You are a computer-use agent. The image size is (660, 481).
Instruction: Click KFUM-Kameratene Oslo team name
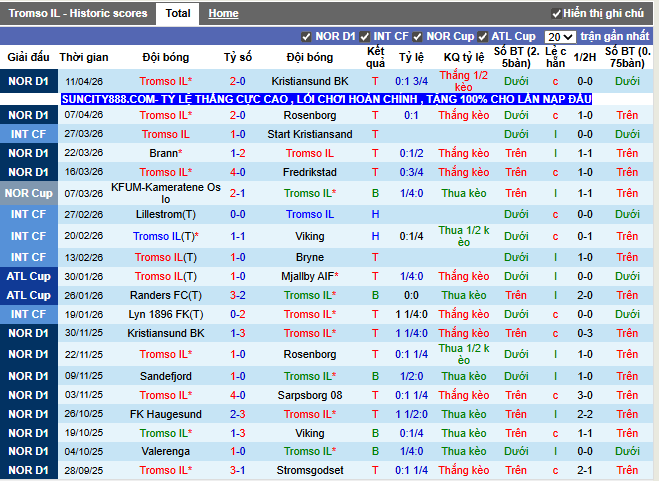pyautogui.click(x=165, y=193)
